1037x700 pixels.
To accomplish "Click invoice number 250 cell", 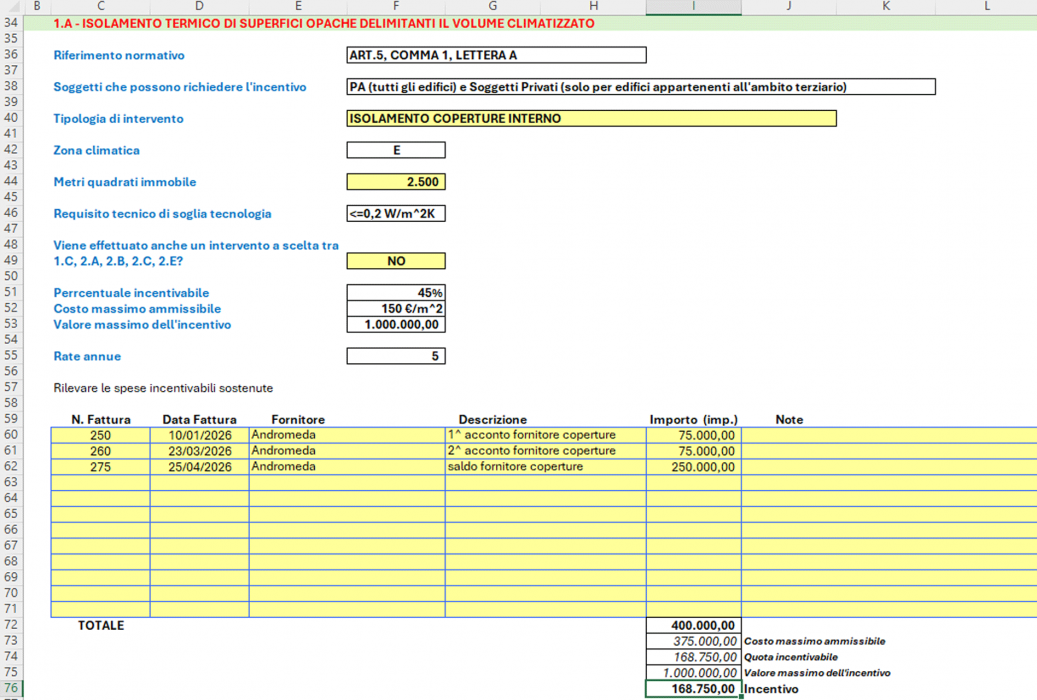I will tap(100, 436).
